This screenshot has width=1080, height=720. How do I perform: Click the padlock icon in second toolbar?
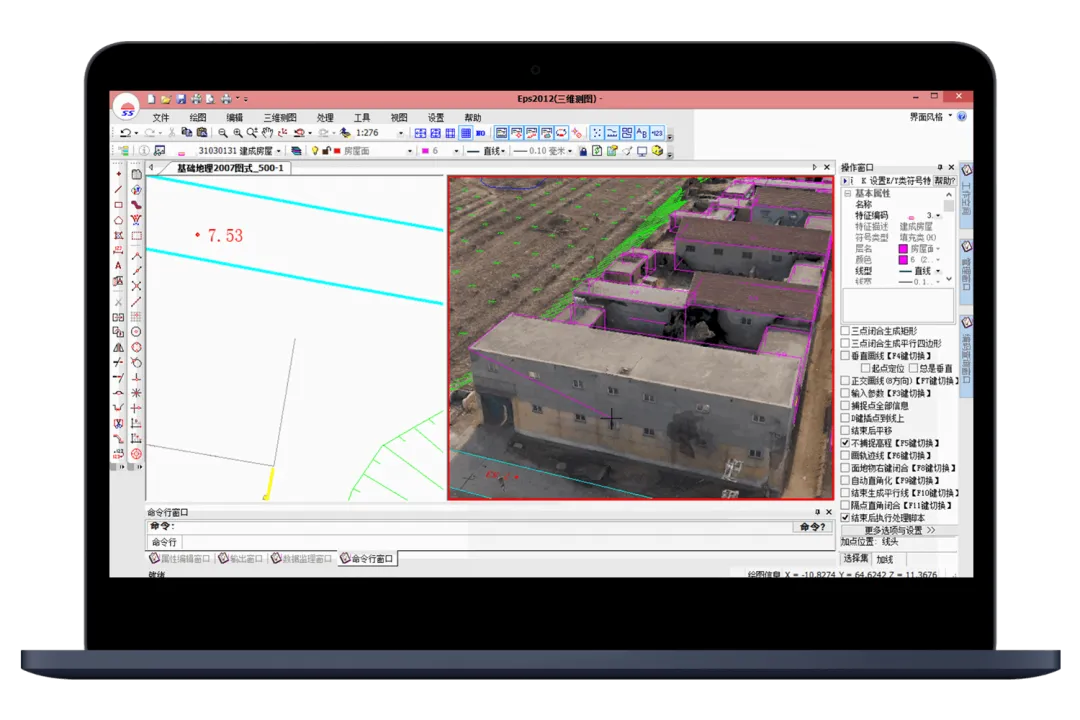(x=583, y=151)
